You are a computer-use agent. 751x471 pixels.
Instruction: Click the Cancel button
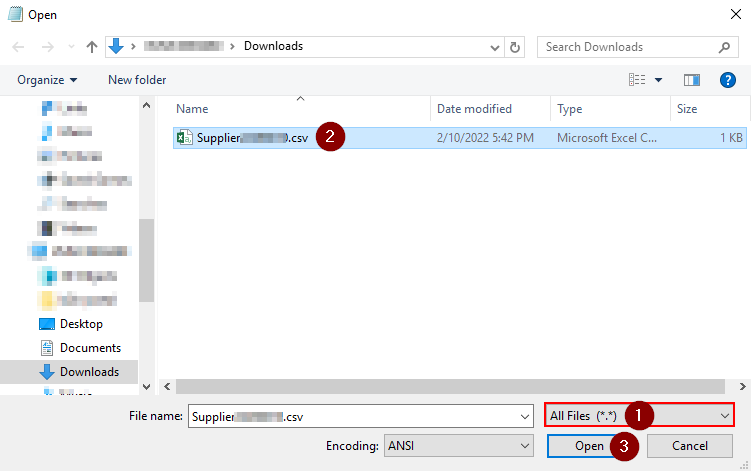point(689,445)
